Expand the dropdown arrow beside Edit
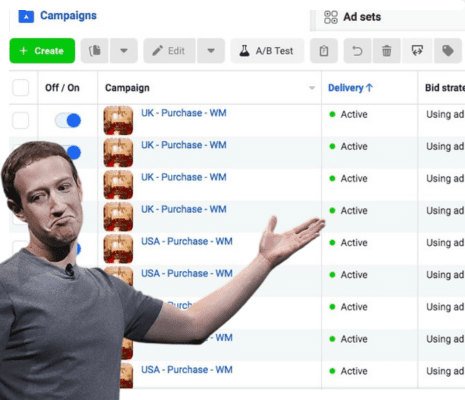The image size is (465, 400). [211, 51]
